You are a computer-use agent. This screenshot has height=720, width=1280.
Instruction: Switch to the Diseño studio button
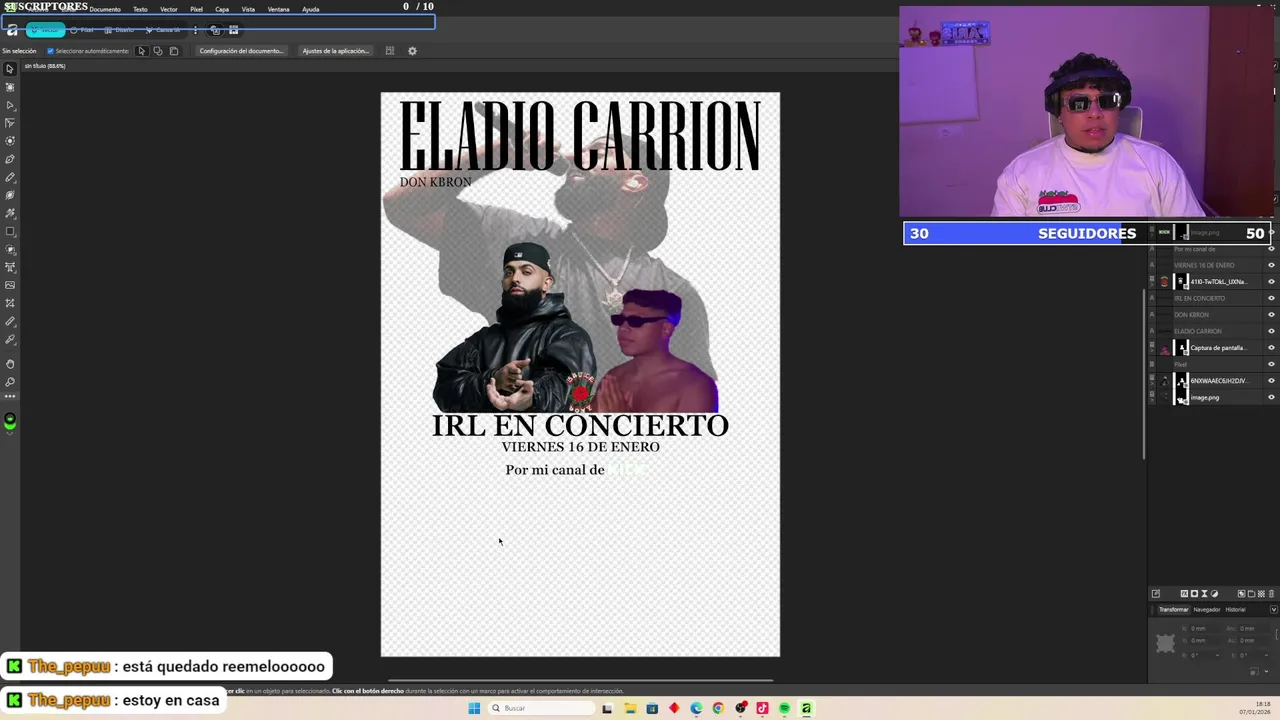(119, 30)
